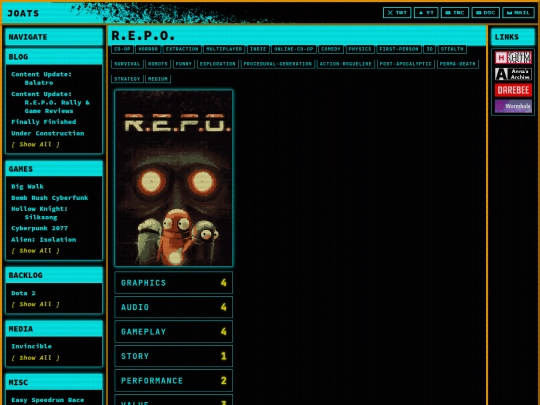Expand the Games list with Show All
Image resolution: width=540 pixels, height=405 pixels.
[x=35, y=251]
